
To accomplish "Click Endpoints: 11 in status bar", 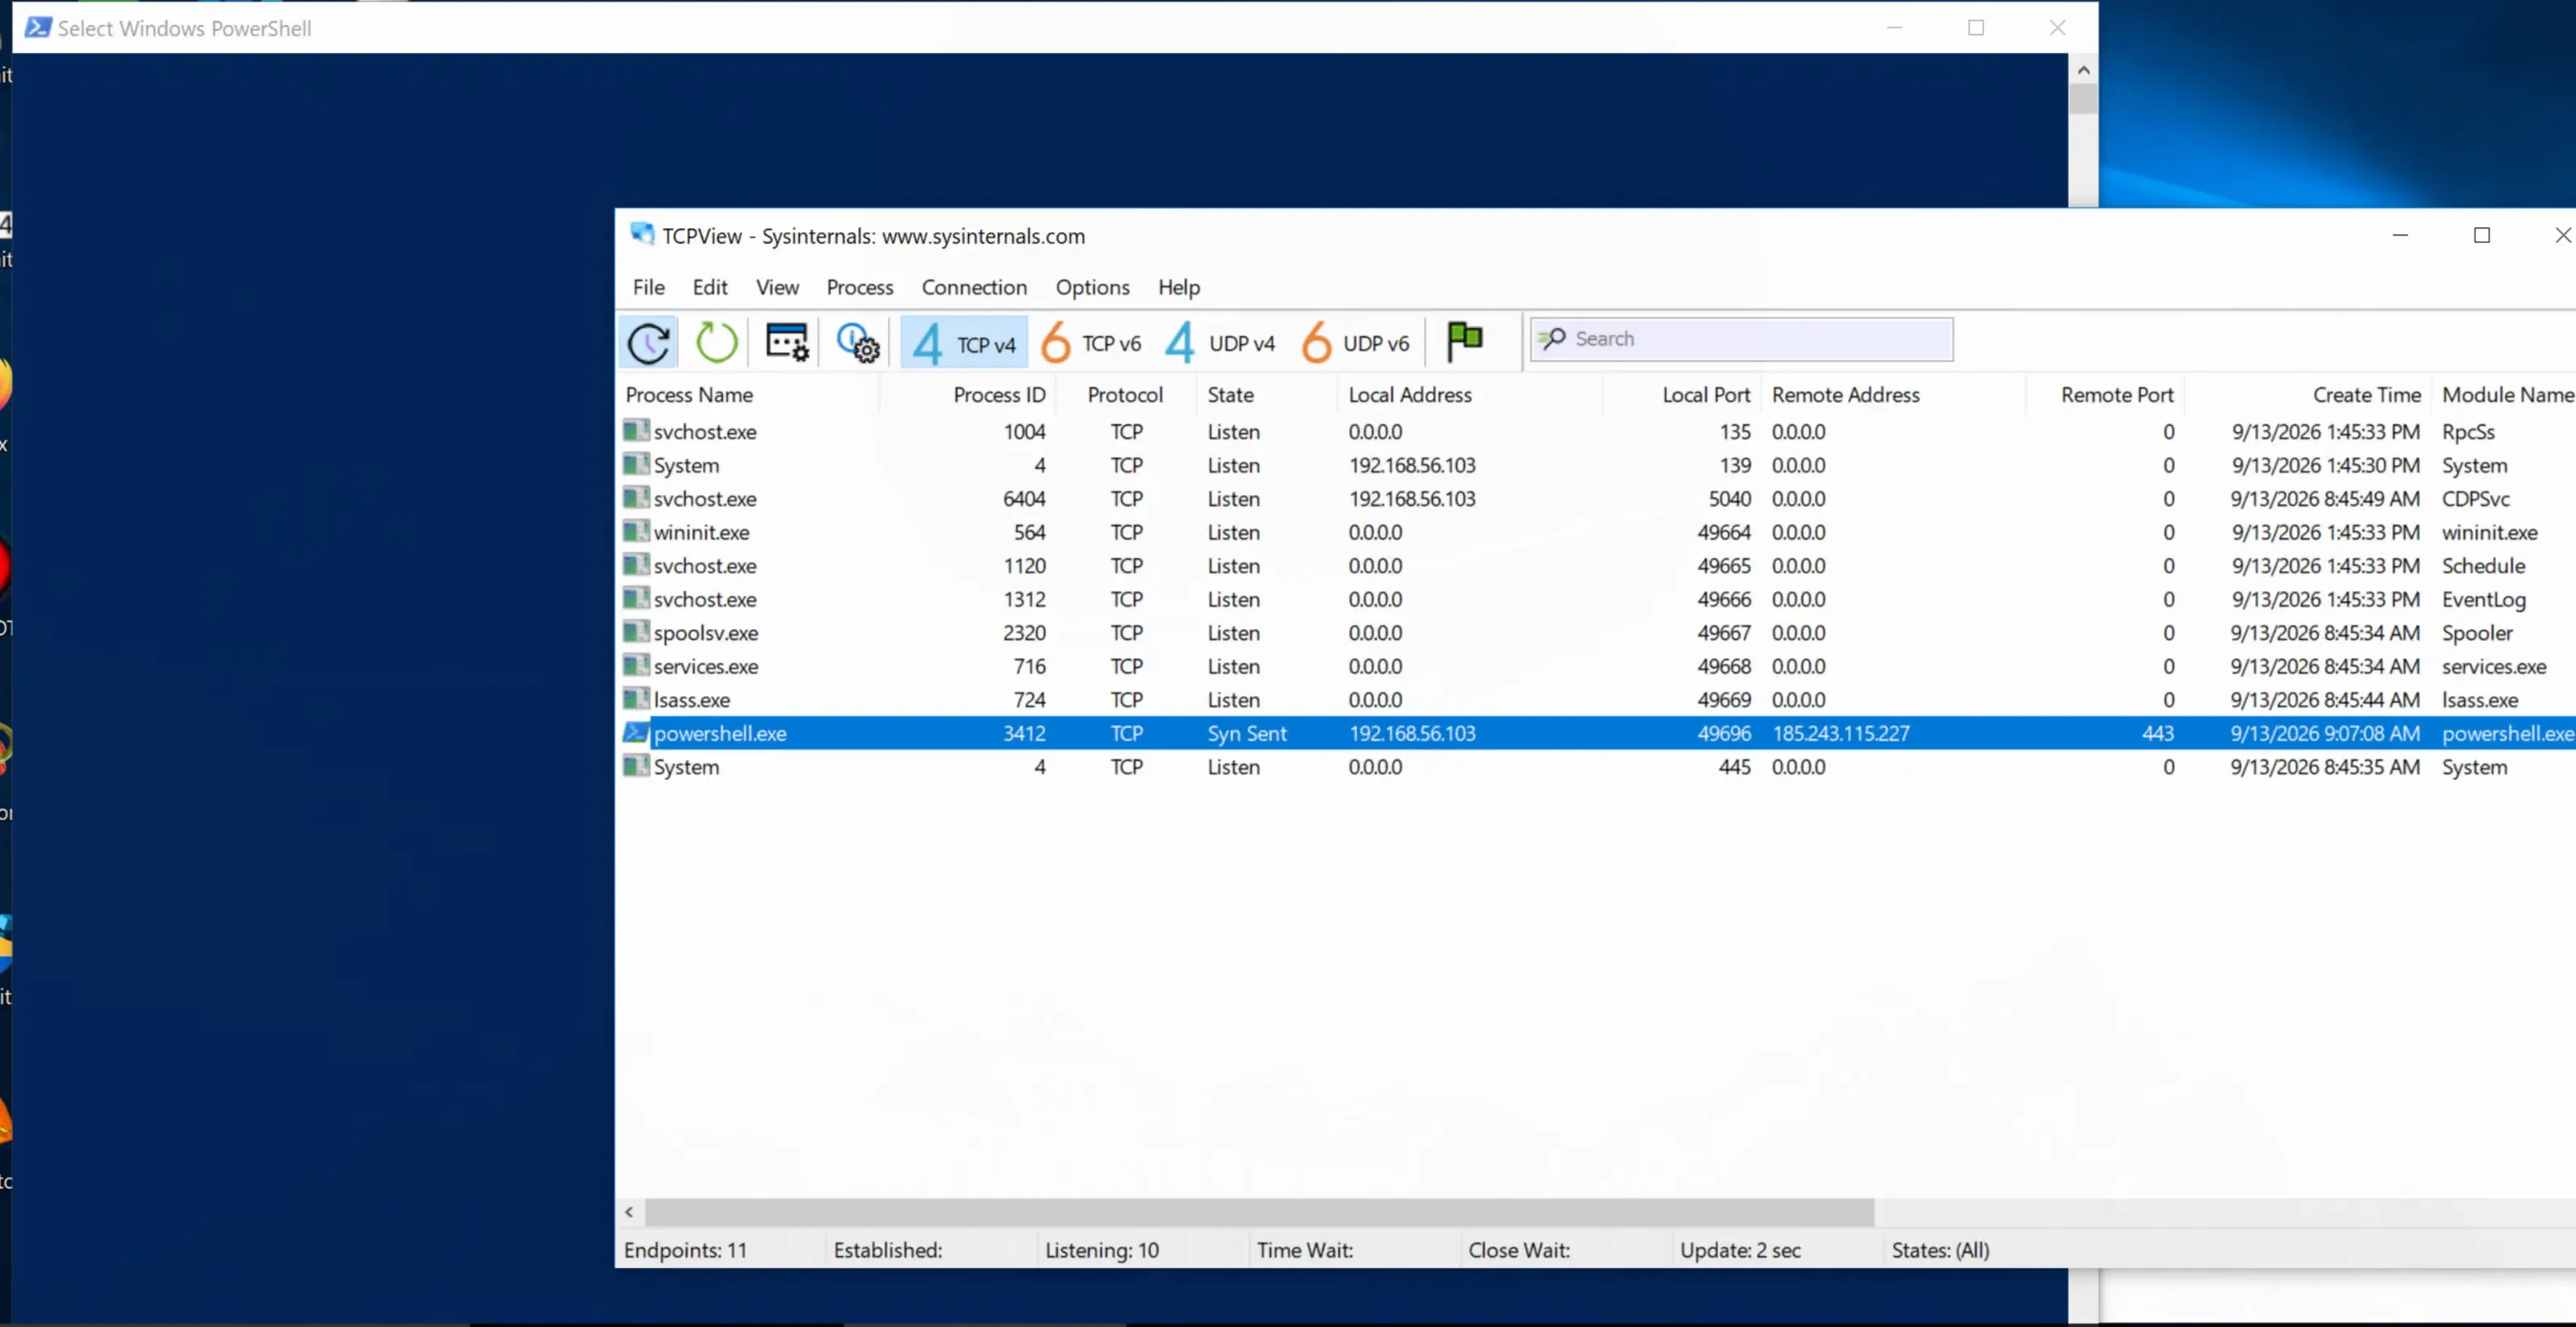I will [685, 1250].
